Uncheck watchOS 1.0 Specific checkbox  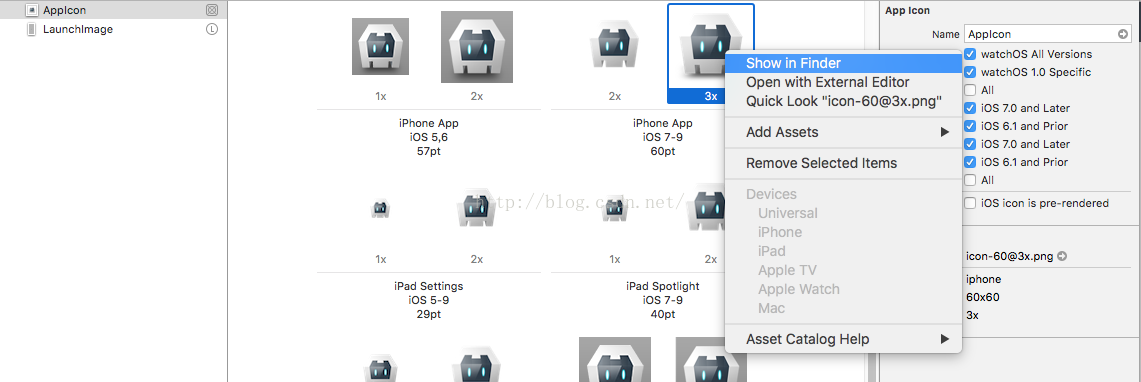point(970,72)
